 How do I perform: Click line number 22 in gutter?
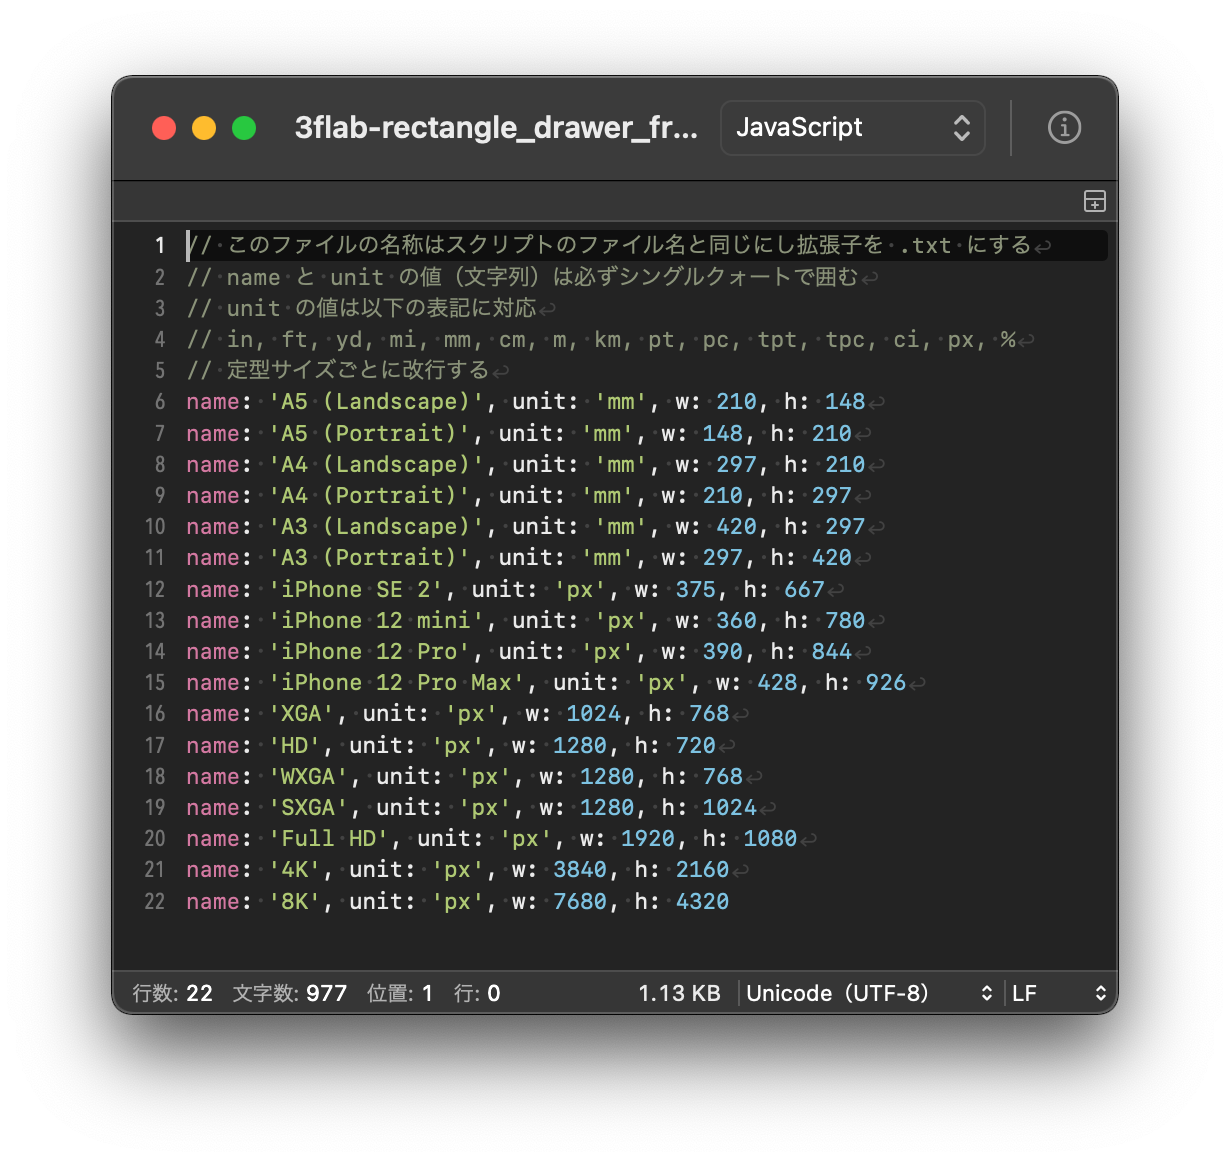tap(155, 902)
